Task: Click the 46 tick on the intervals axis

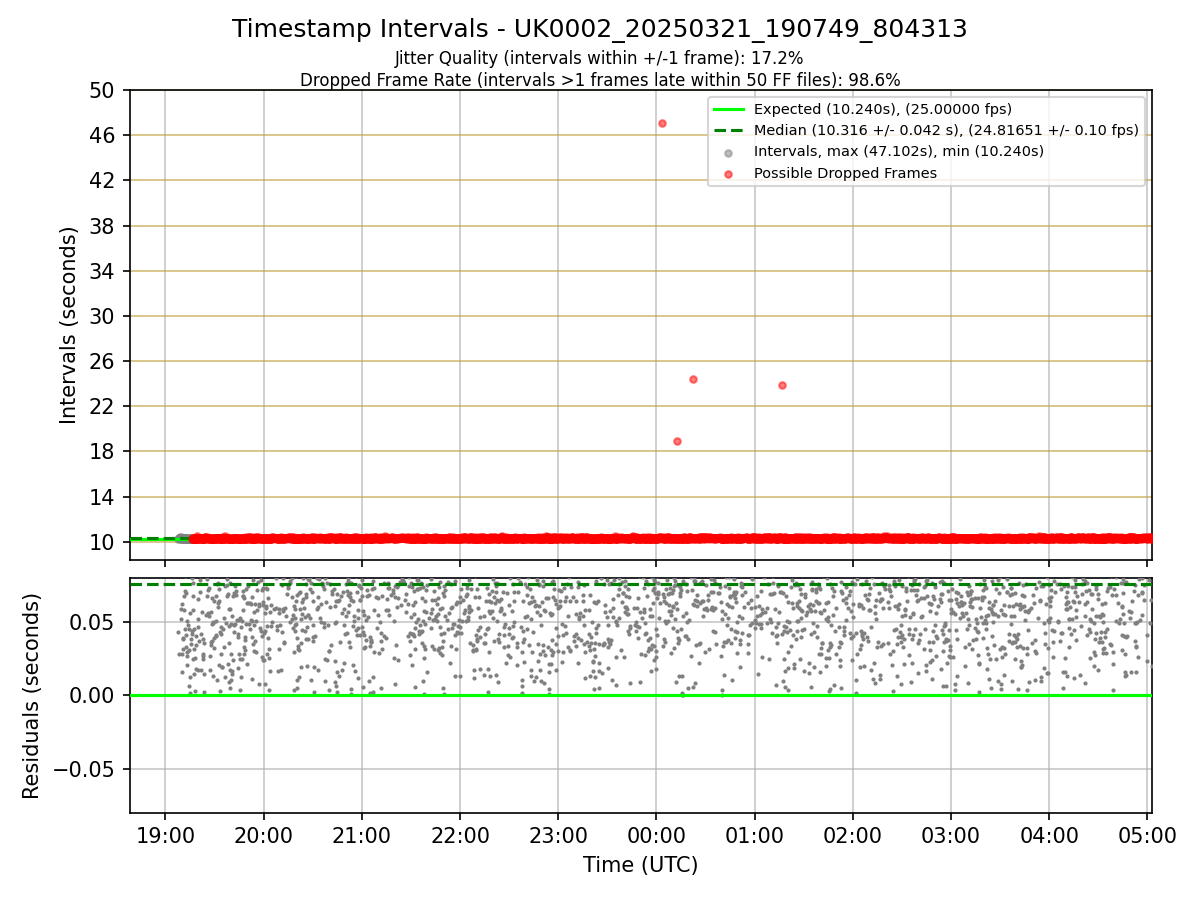Action: coord(104,135)
